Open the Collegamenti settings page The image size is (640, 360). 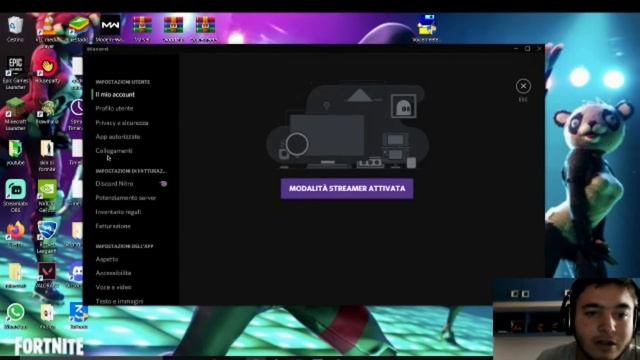(x=114, y=151)
